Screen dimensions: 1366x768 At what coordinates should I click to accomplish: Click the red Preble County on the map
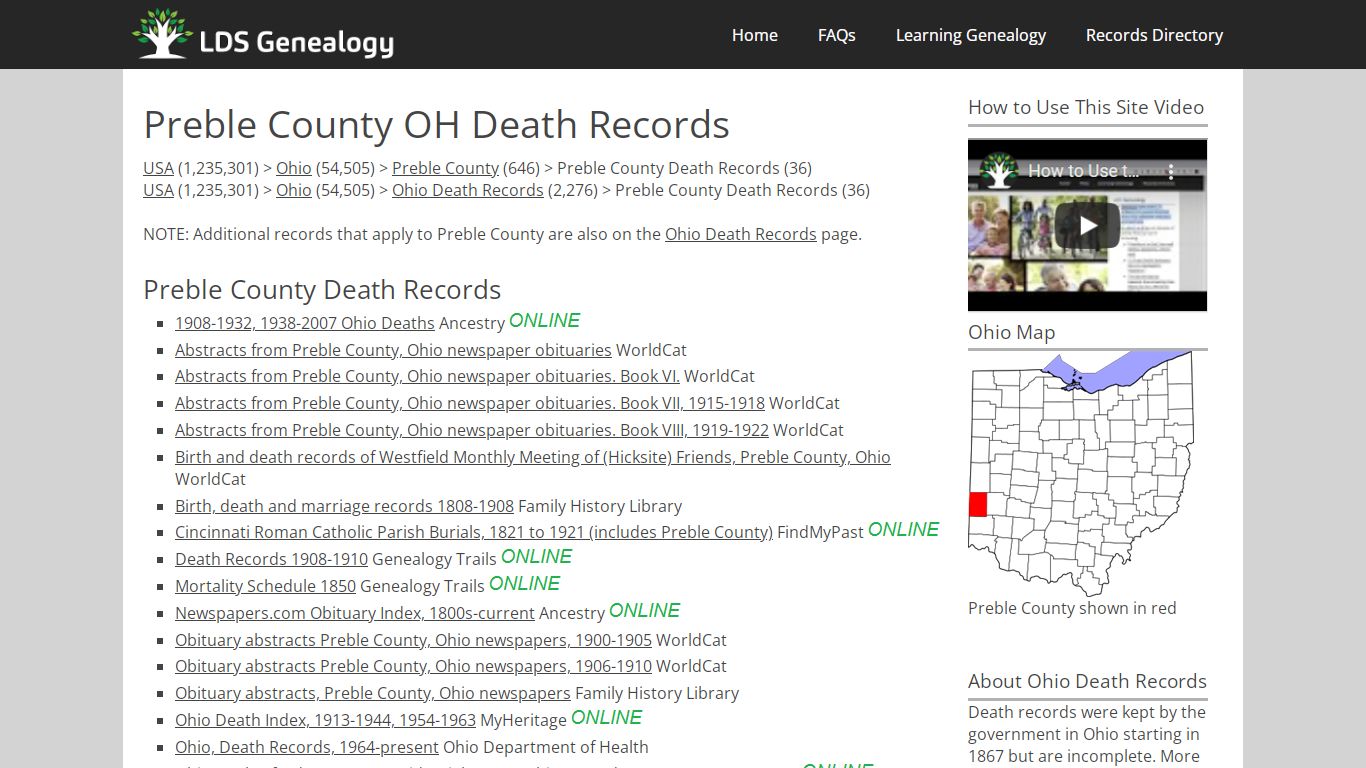coord(978,504)
